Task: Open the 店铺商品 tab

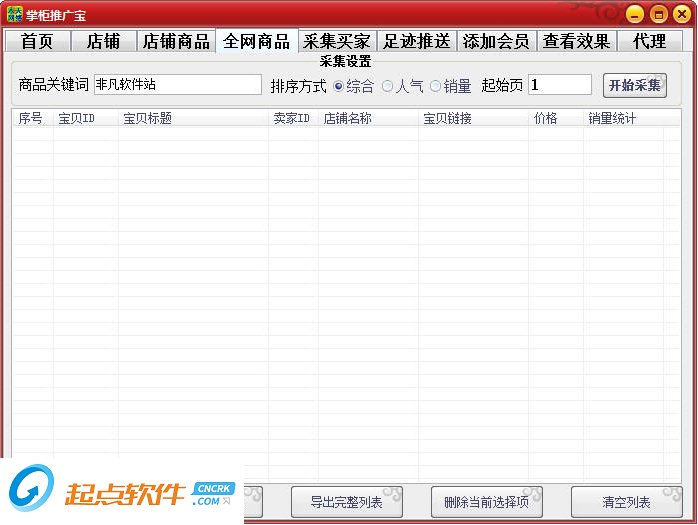Action: (176, 41)
